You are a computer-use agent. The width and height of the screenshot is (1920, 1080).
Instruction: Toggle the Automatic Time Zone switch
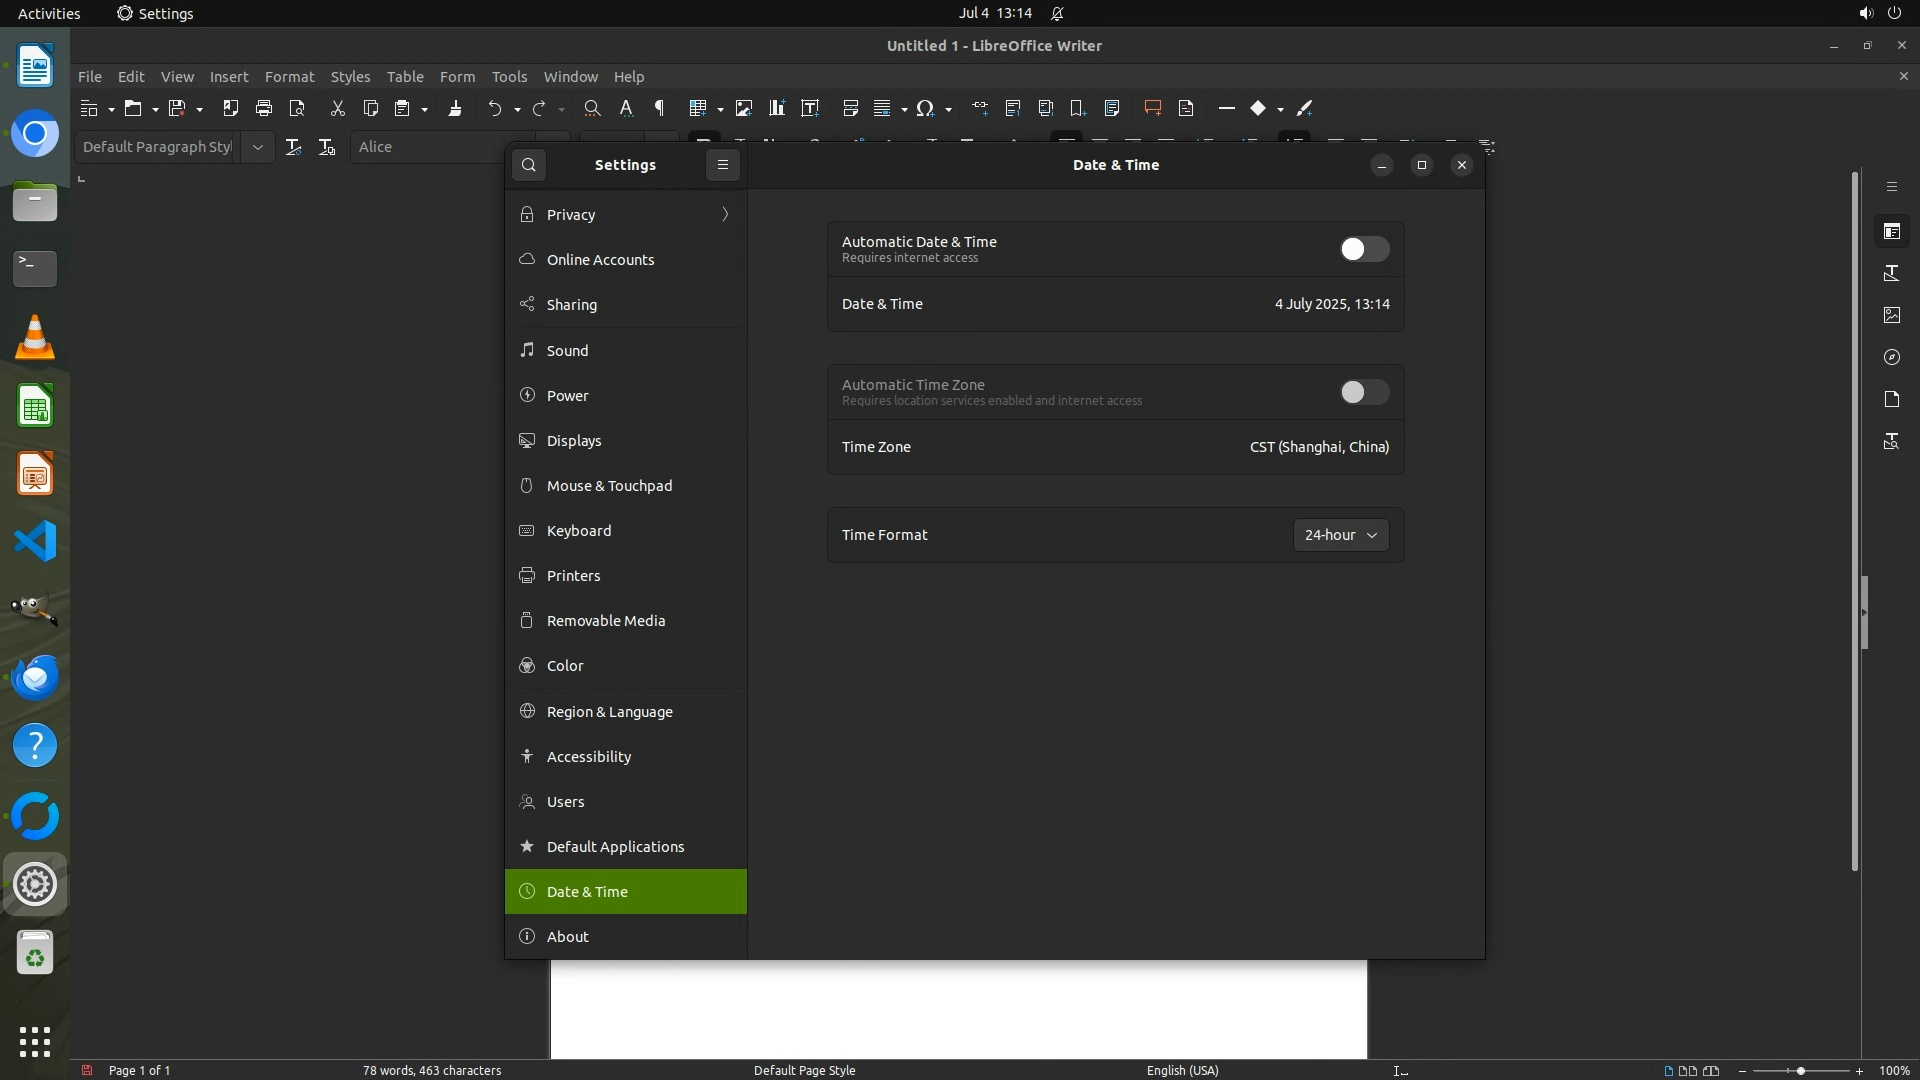pyautogui.click(x=1364, y=392)
